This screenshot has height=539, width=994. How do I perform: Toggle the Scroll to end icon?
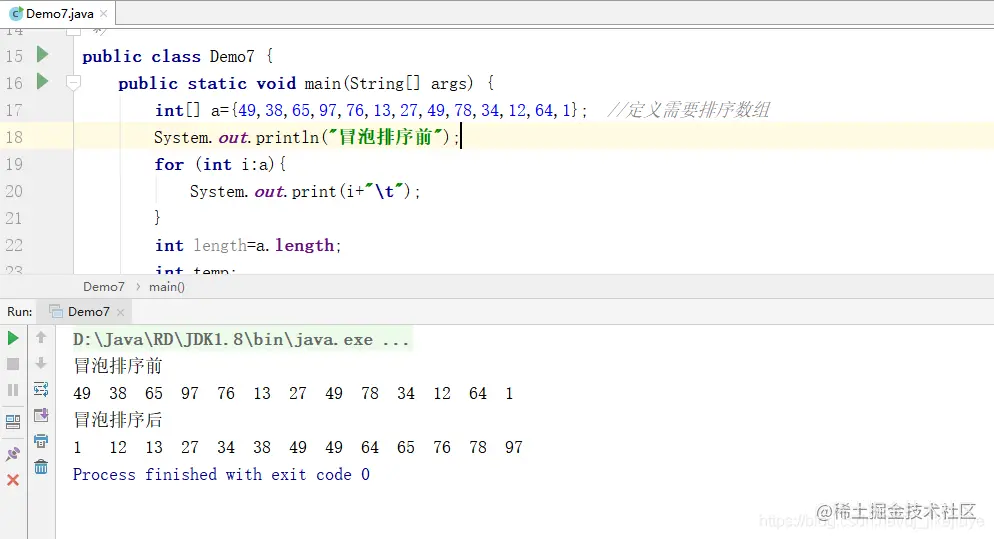[x=41, y=415]
